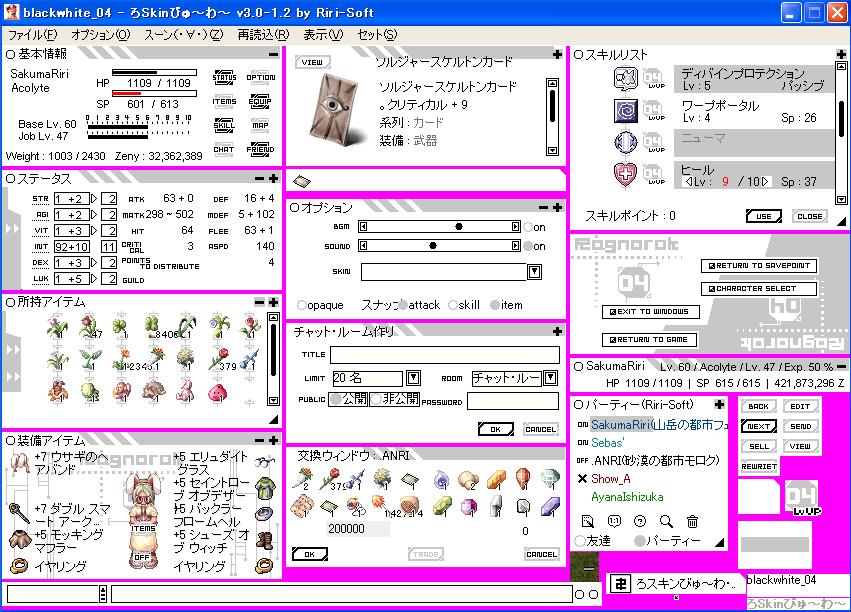Click RETURN TO SAVEPOINT button
This screenshot has width=851, height=612.
759,266
